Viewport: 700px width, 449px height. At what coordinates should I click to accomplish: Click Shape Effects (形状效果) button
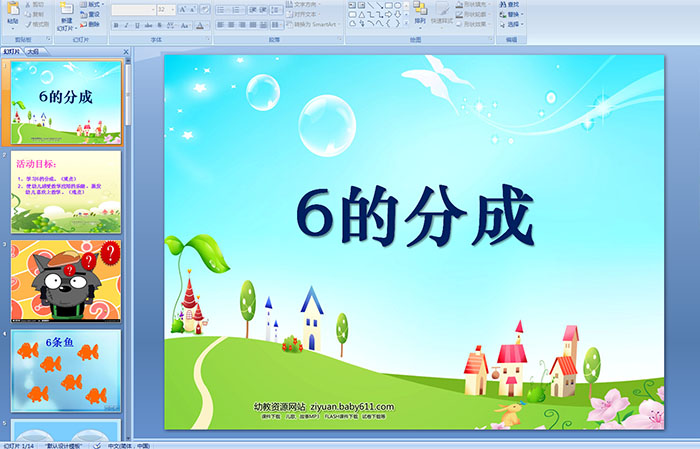[474, 24]
